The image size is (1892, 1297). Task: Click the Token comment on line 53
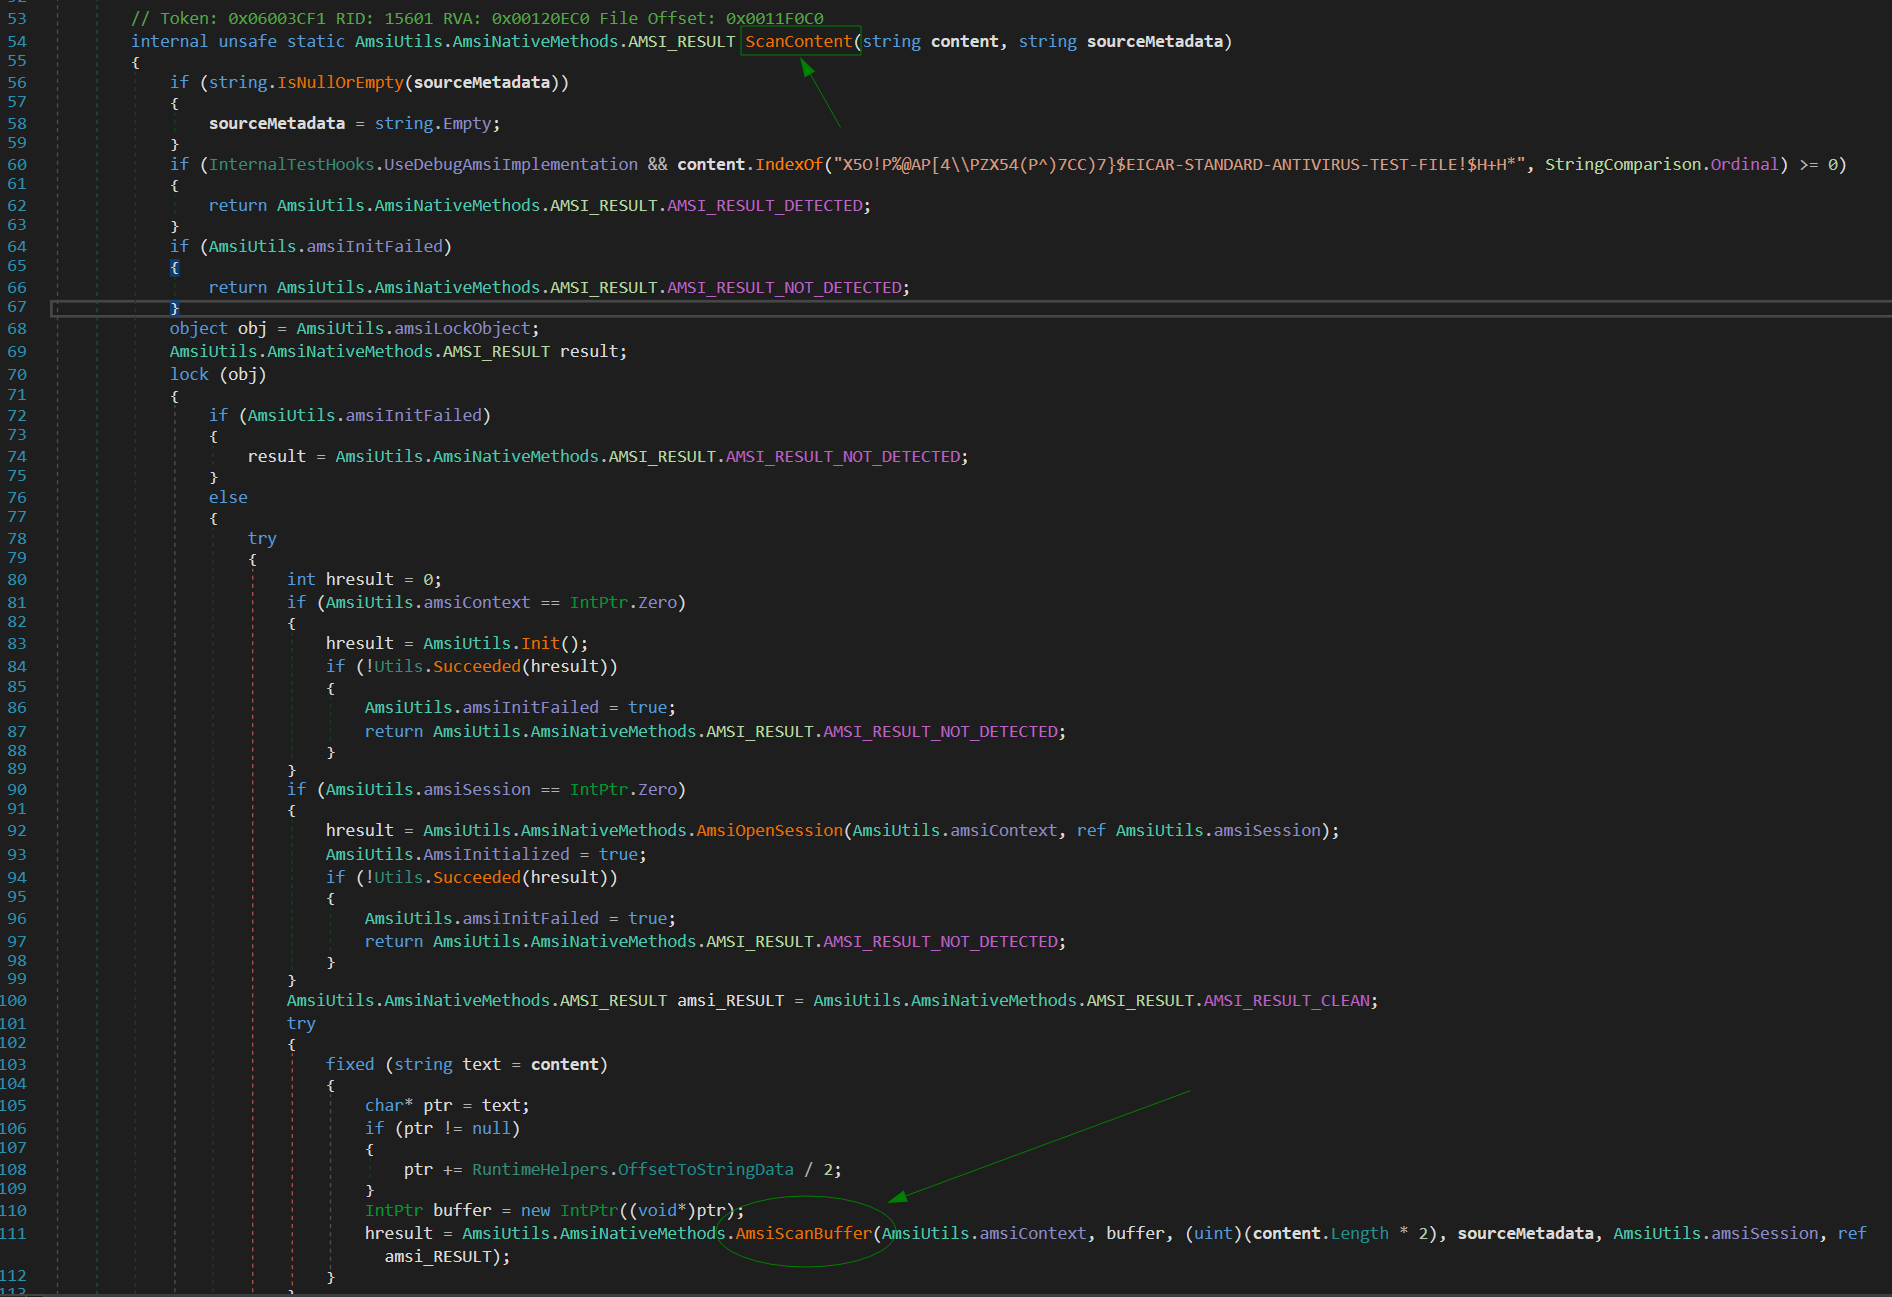[477, 18]
